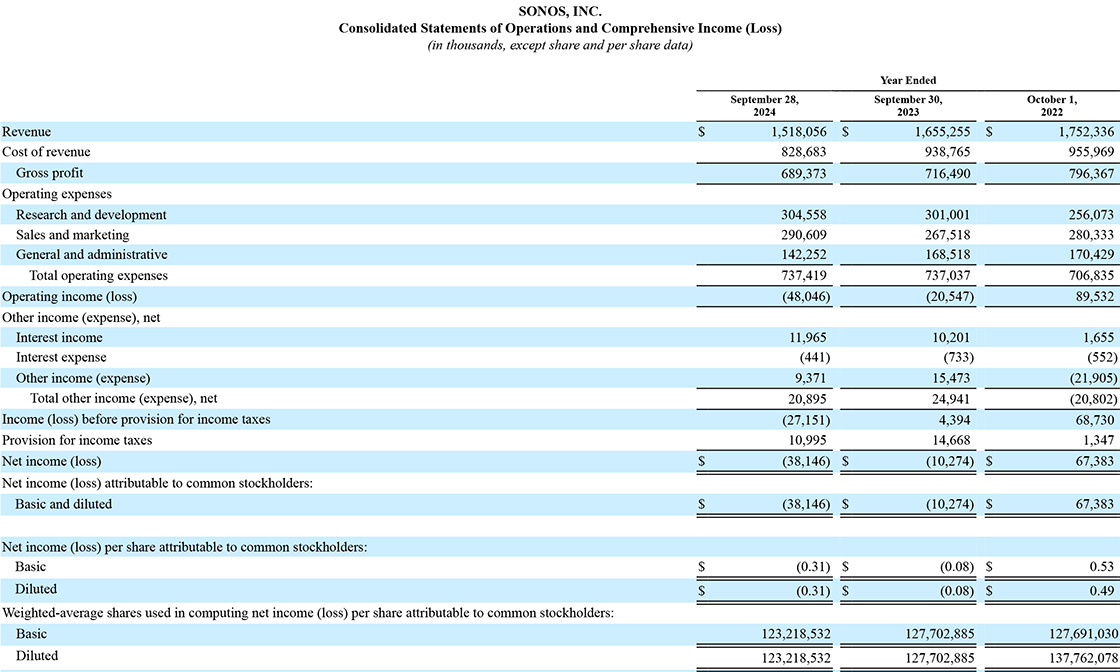Viewport: 1120px width, 672px height.
Task: Click revenue value 1,655,255
Action: (x=942, y=132)
